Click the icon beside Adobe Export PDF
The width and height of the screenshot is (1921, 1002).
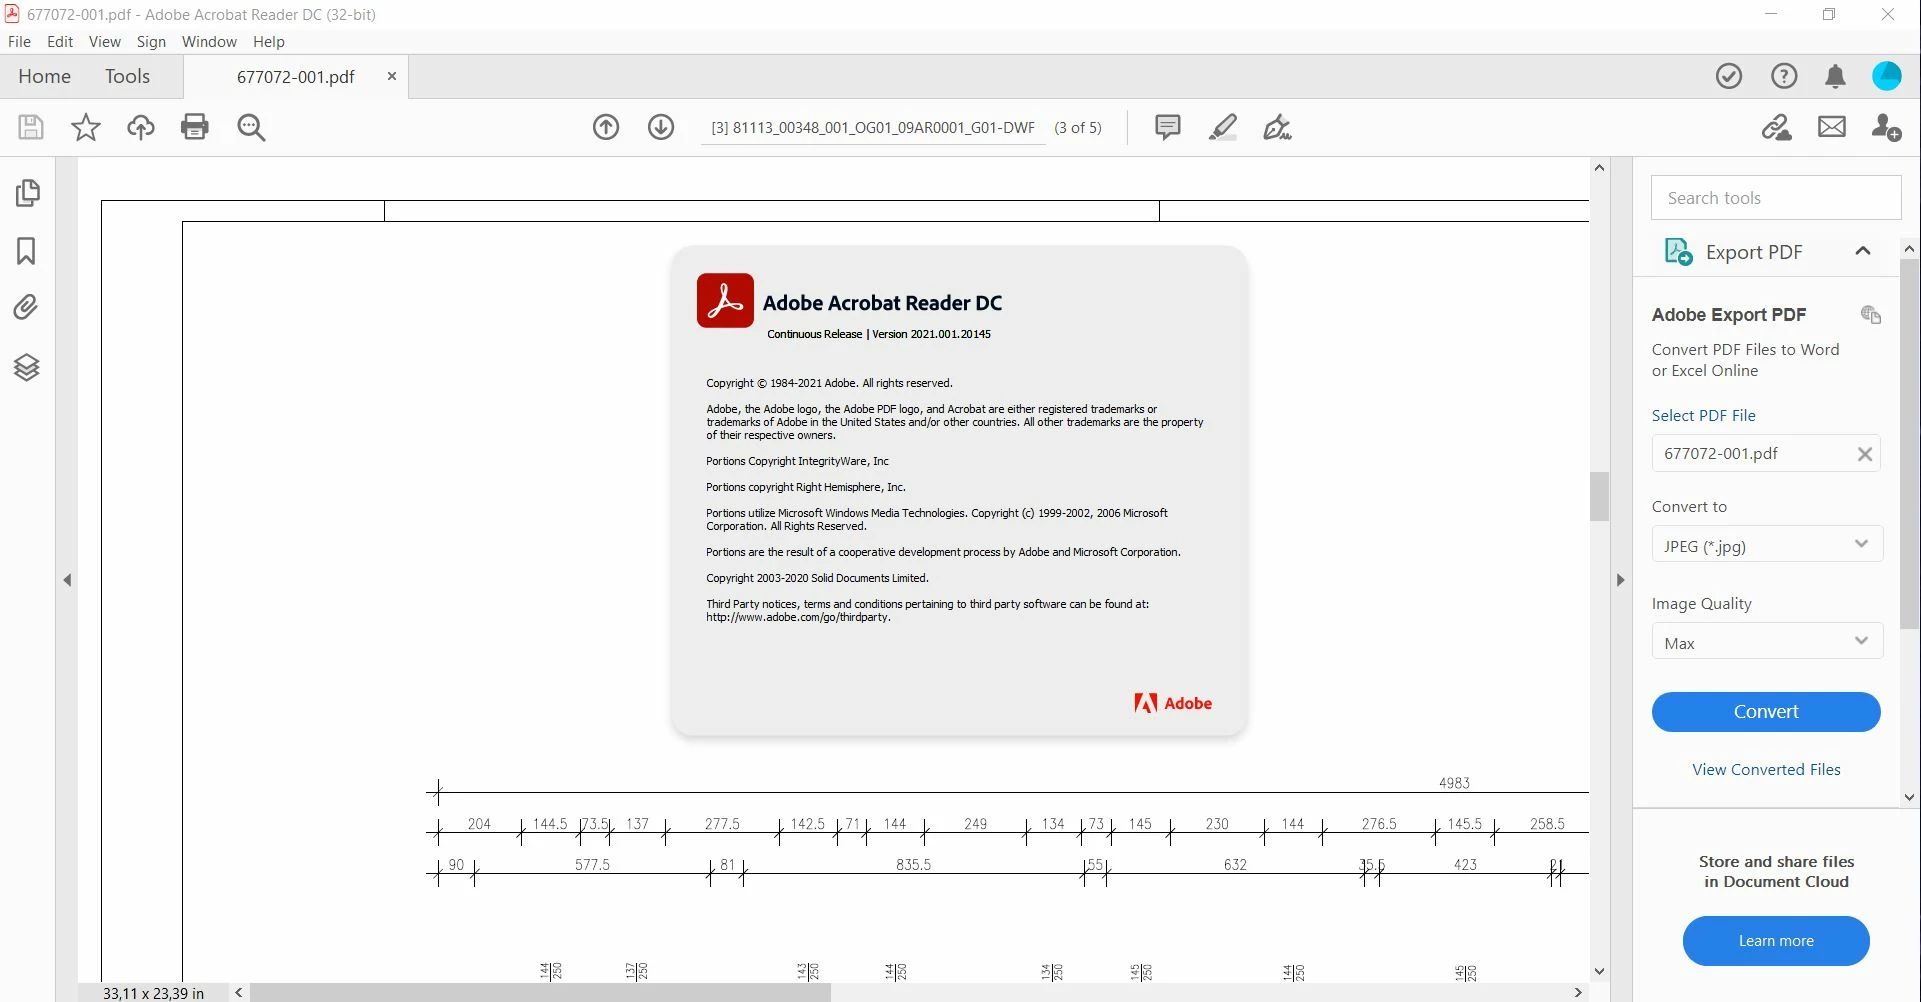coord(1871,315)
